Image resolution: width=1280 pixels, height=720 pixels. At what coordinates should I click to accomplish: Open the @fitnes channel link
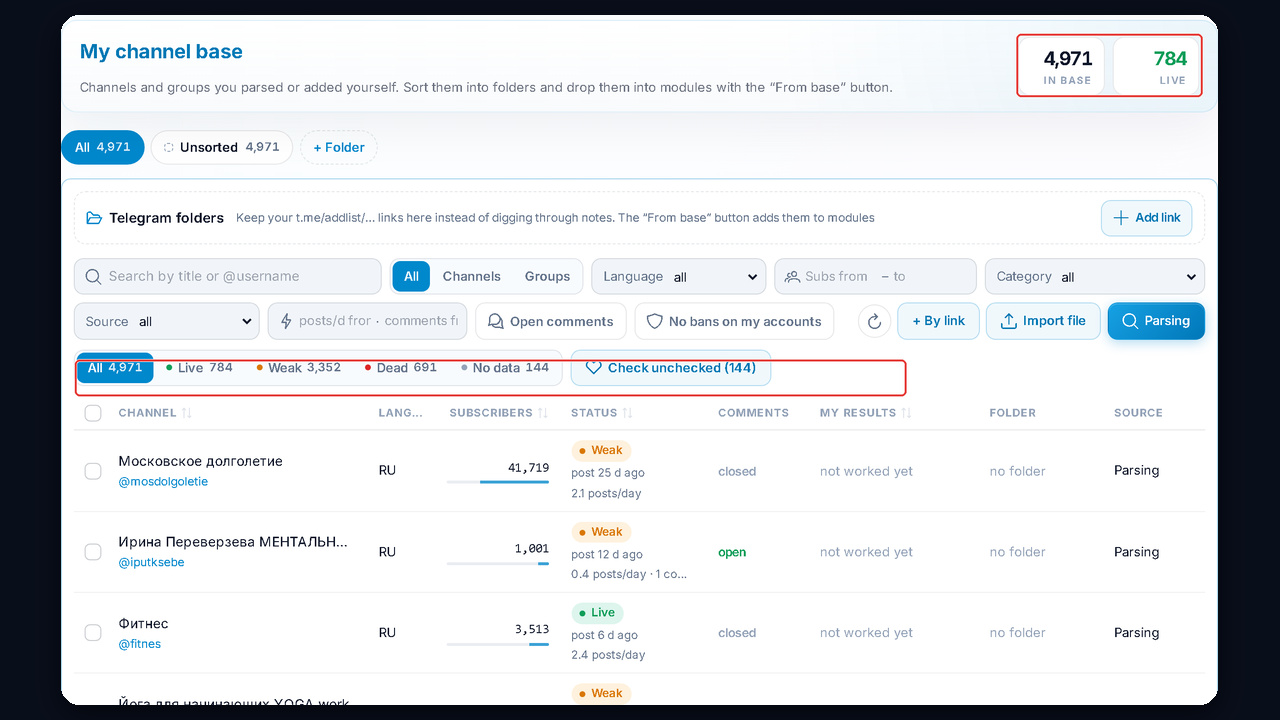140,644
